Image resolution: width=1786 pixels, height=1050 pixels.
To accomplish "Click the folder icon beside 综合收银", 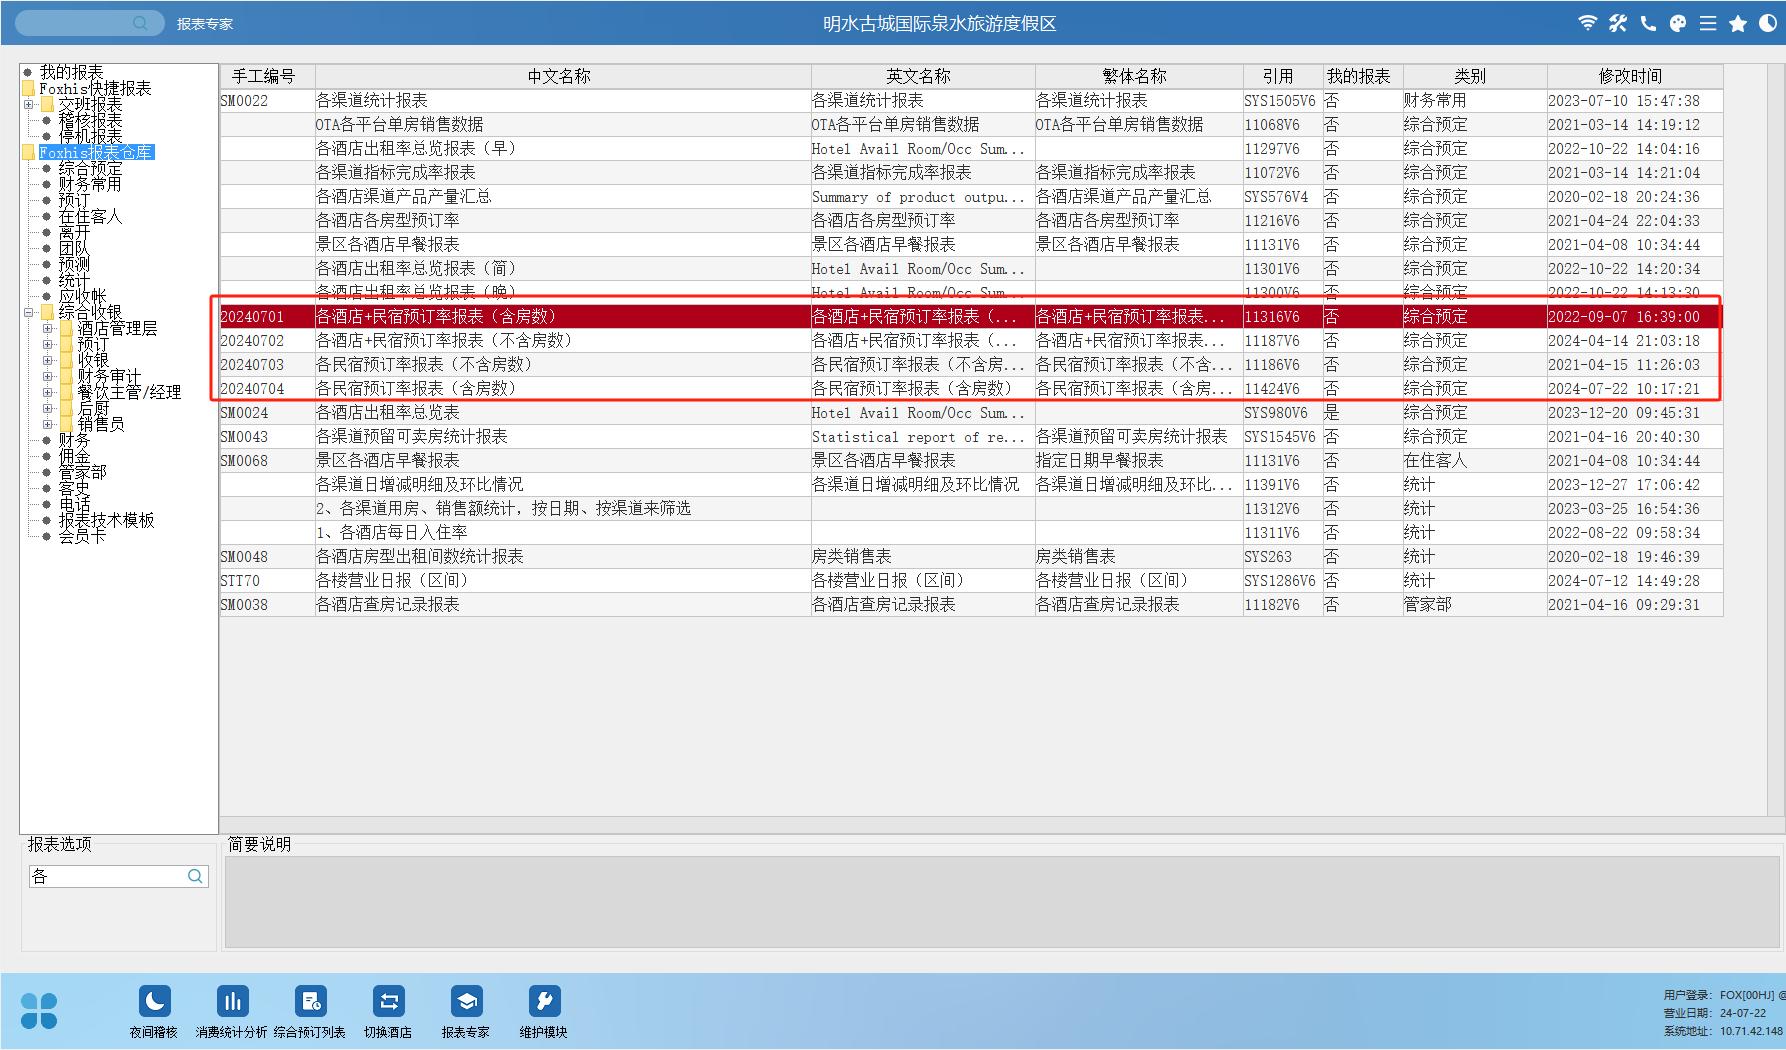I will pyautogui.click(x=47, y=312).
